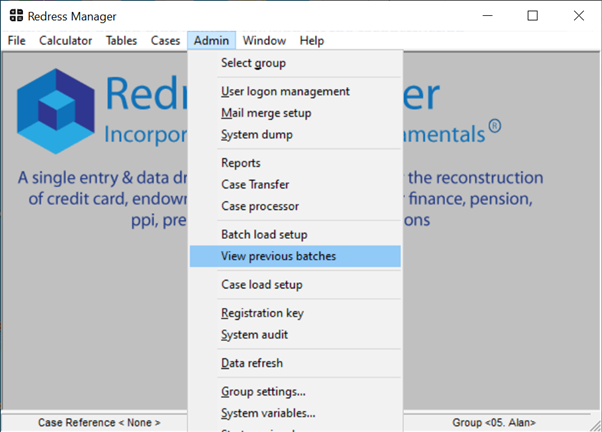Image resolution: width=602 pixels, height=432 pixels.
Task: Open Reports from Admin menu
Action: pos(295,163)
